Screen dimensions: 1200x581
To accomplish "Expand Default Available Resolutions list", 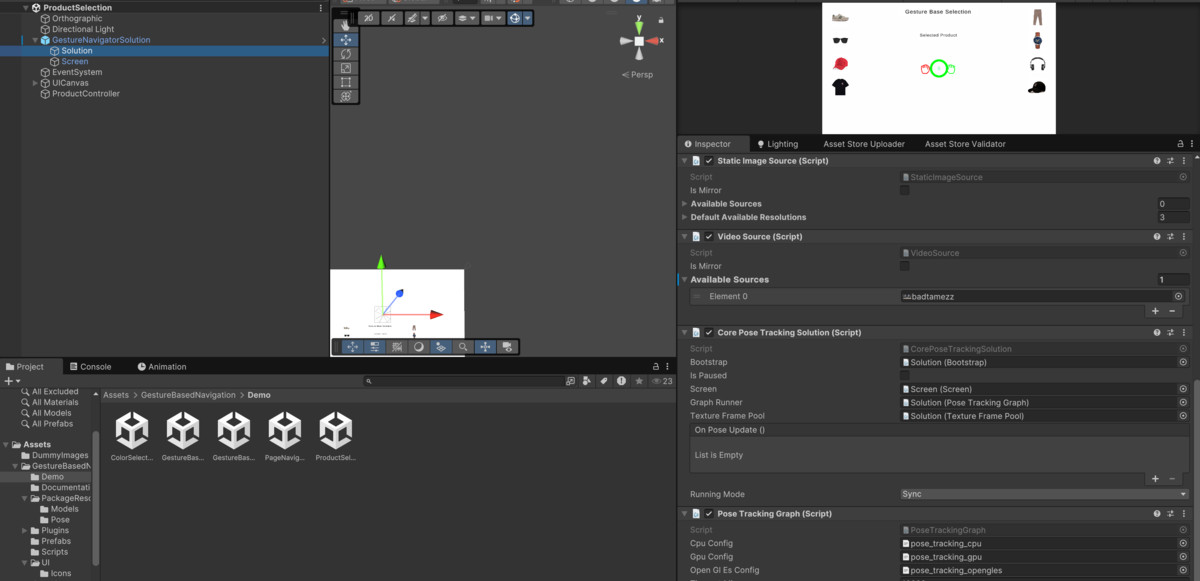I will tap(684, 217).
